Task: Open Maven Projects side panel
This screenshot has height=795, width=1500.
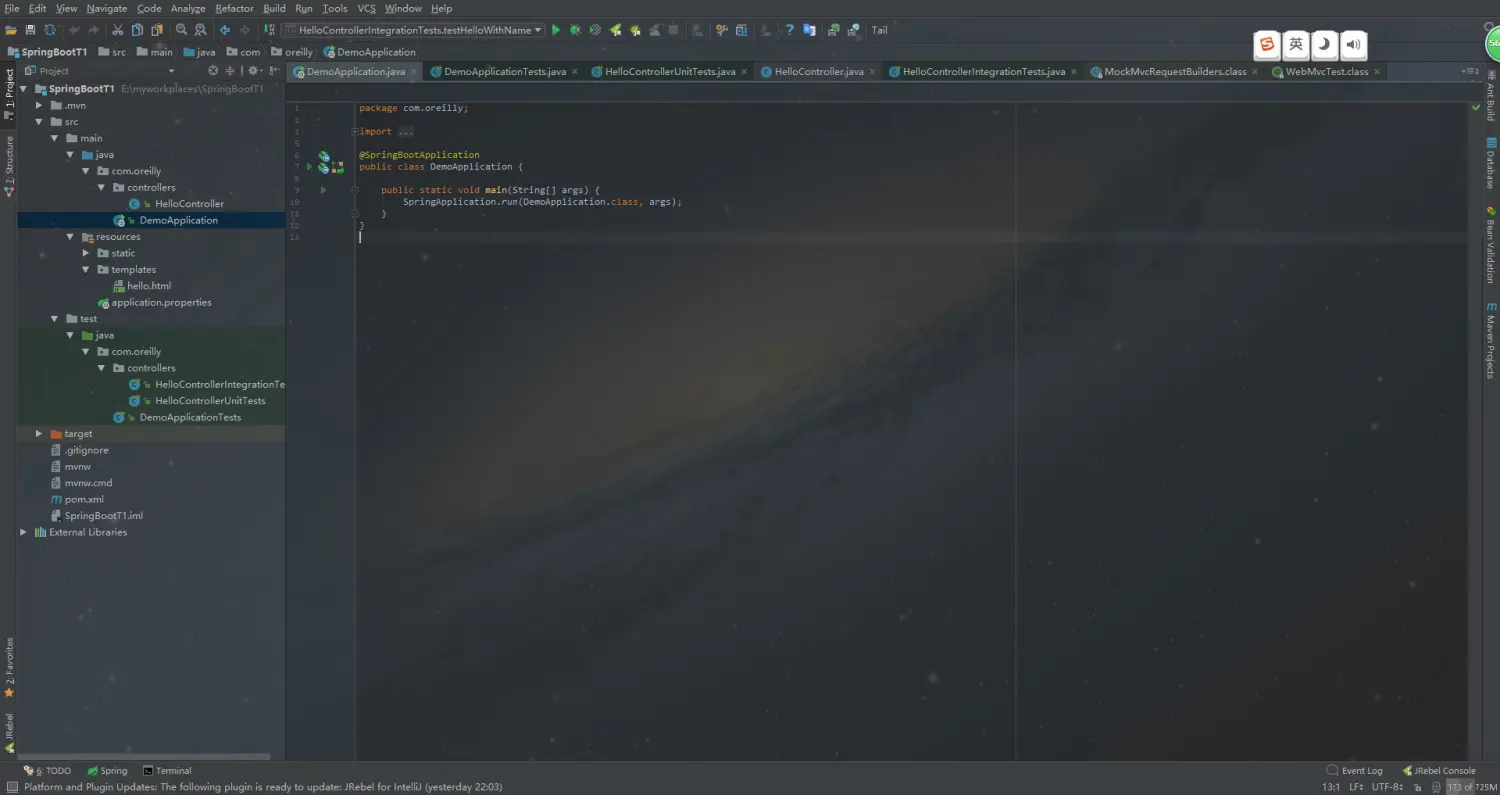Action: pyautogui.click(x=1491, y=340)
